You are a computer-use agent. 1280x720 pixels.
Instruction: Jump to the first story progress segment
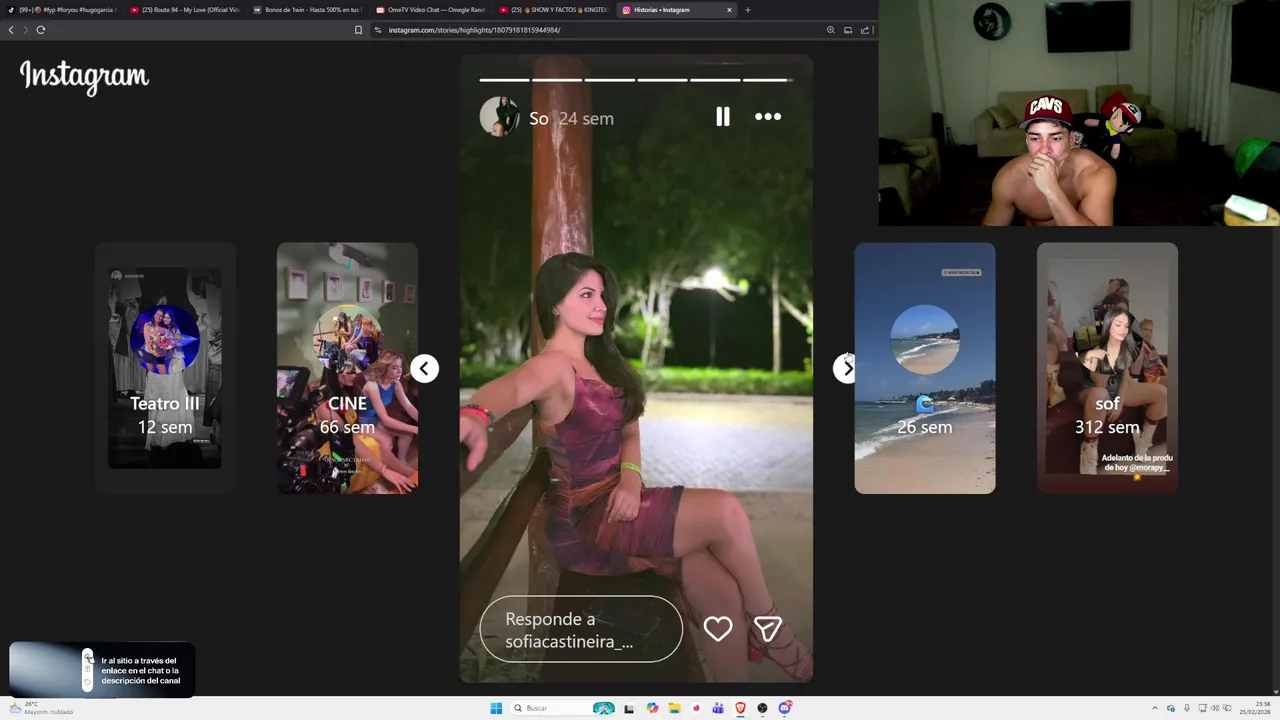[504, 80]
